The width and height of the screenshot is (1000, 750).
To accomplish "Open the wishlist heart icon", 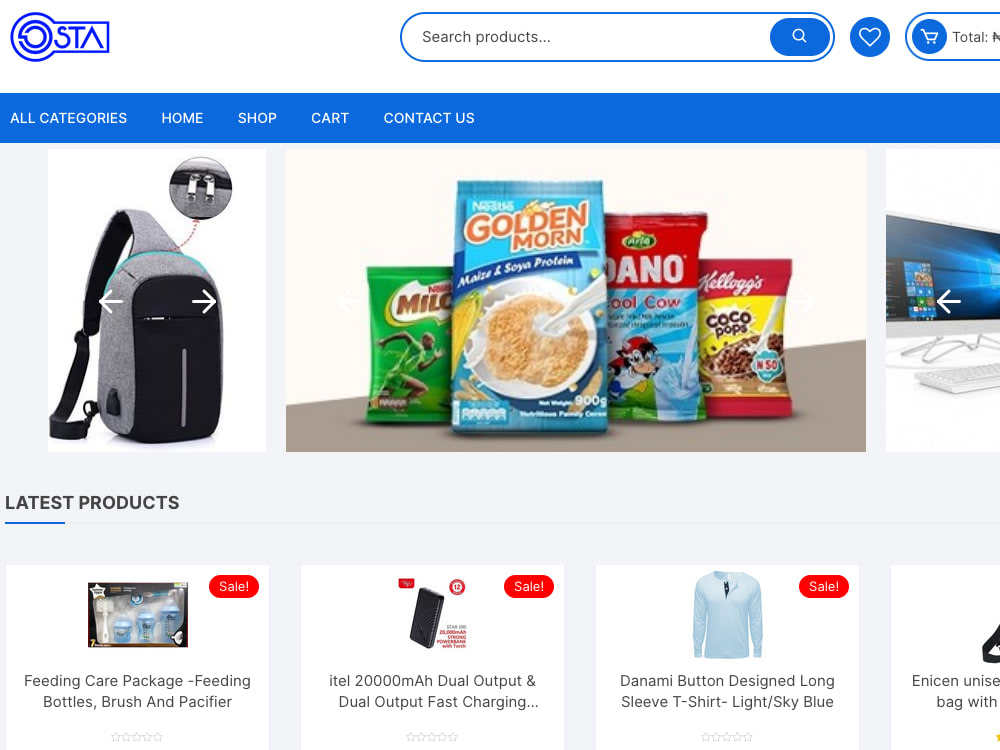I will click(869, 37).
